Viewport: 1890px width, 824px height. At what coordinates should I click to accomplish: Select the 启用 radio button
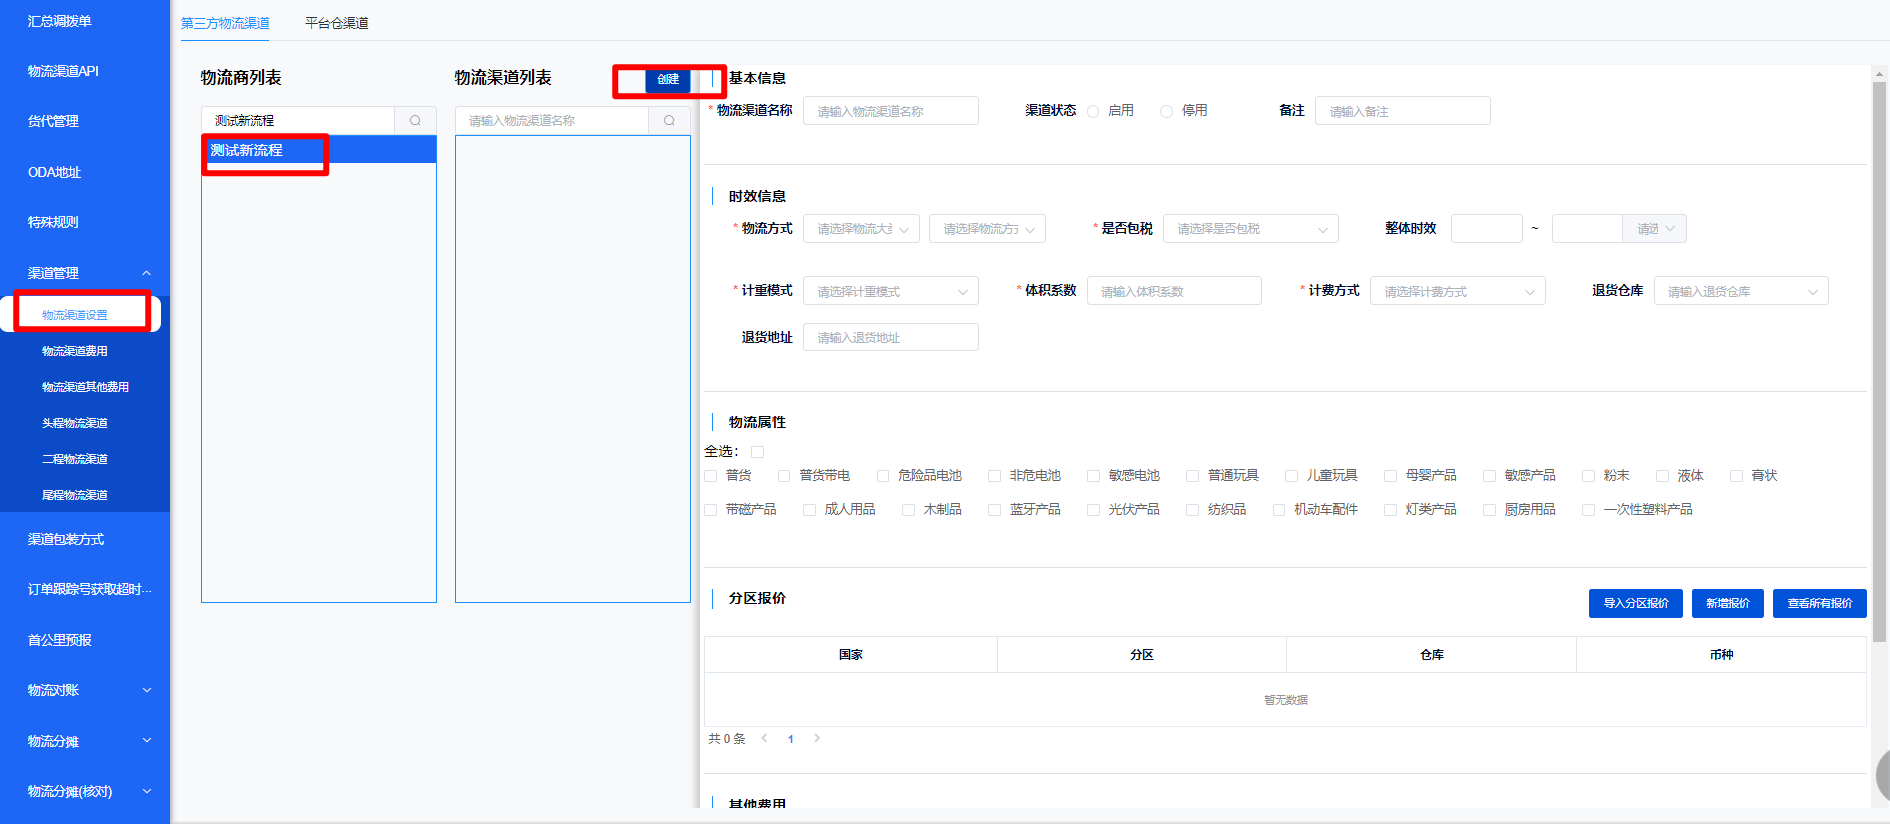click(x=1093, y=111)
